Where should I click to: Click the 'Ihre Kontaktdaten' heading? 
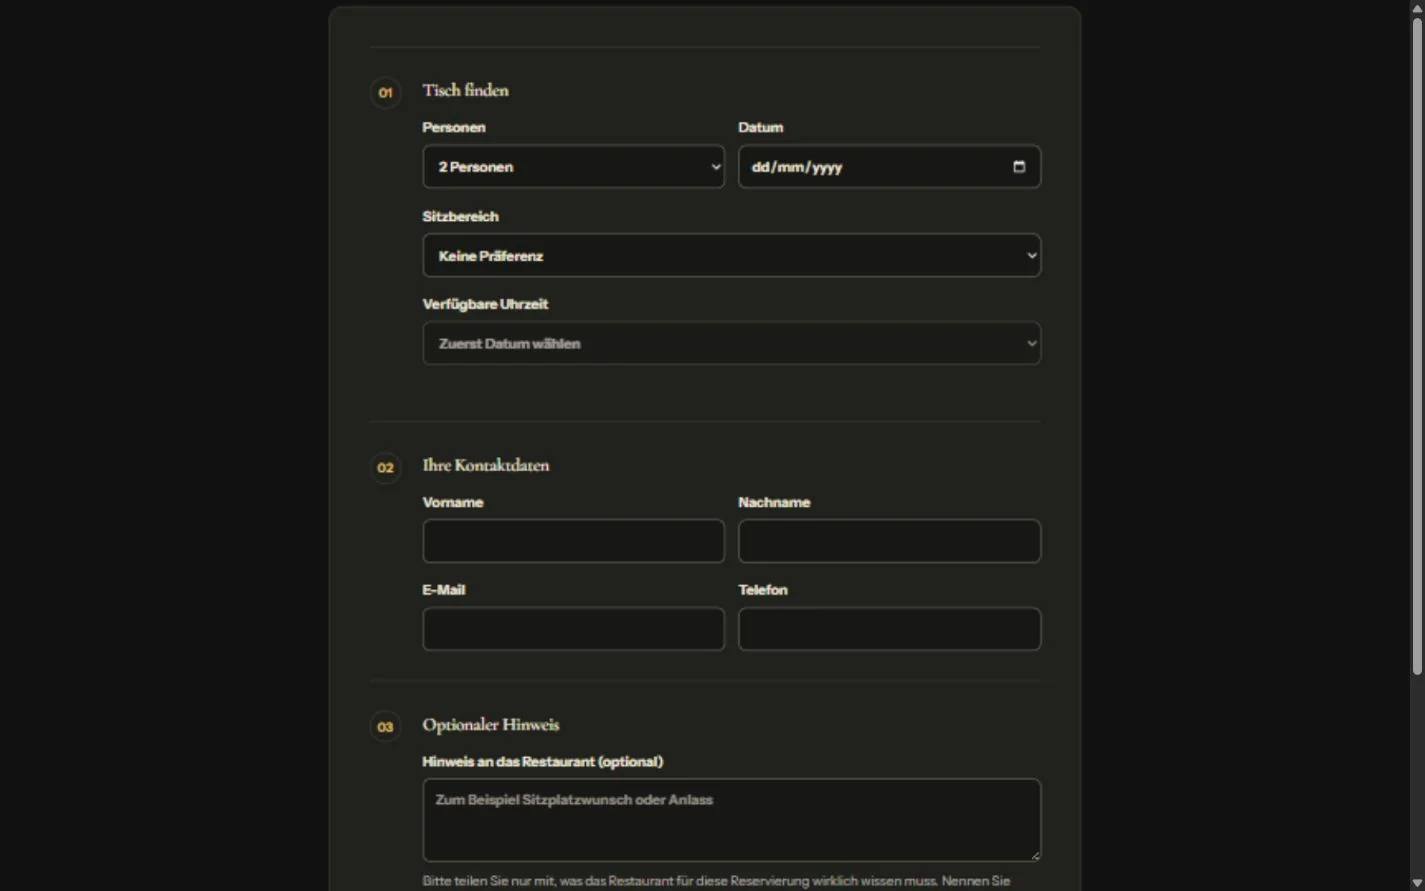[x=485, y=465]
